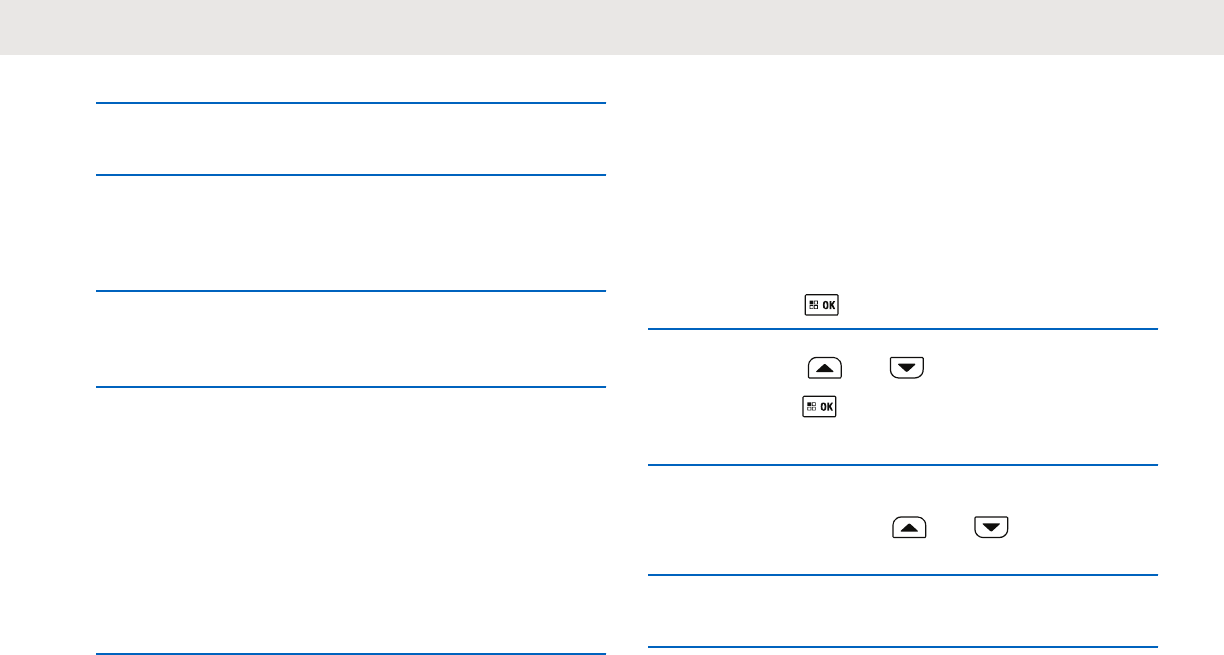Click the blue divider below the first OK icon
The height and width of the screenshot is (655, 1224).
903,329
